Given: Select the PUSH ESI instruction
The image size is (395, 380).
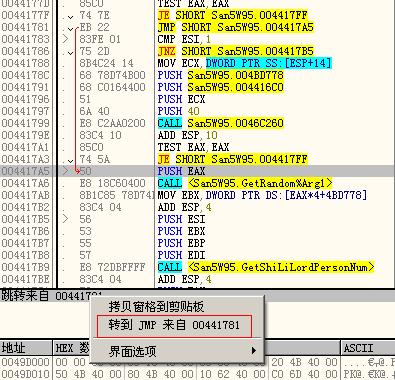Looking at the screenshot, I should 181,219.
